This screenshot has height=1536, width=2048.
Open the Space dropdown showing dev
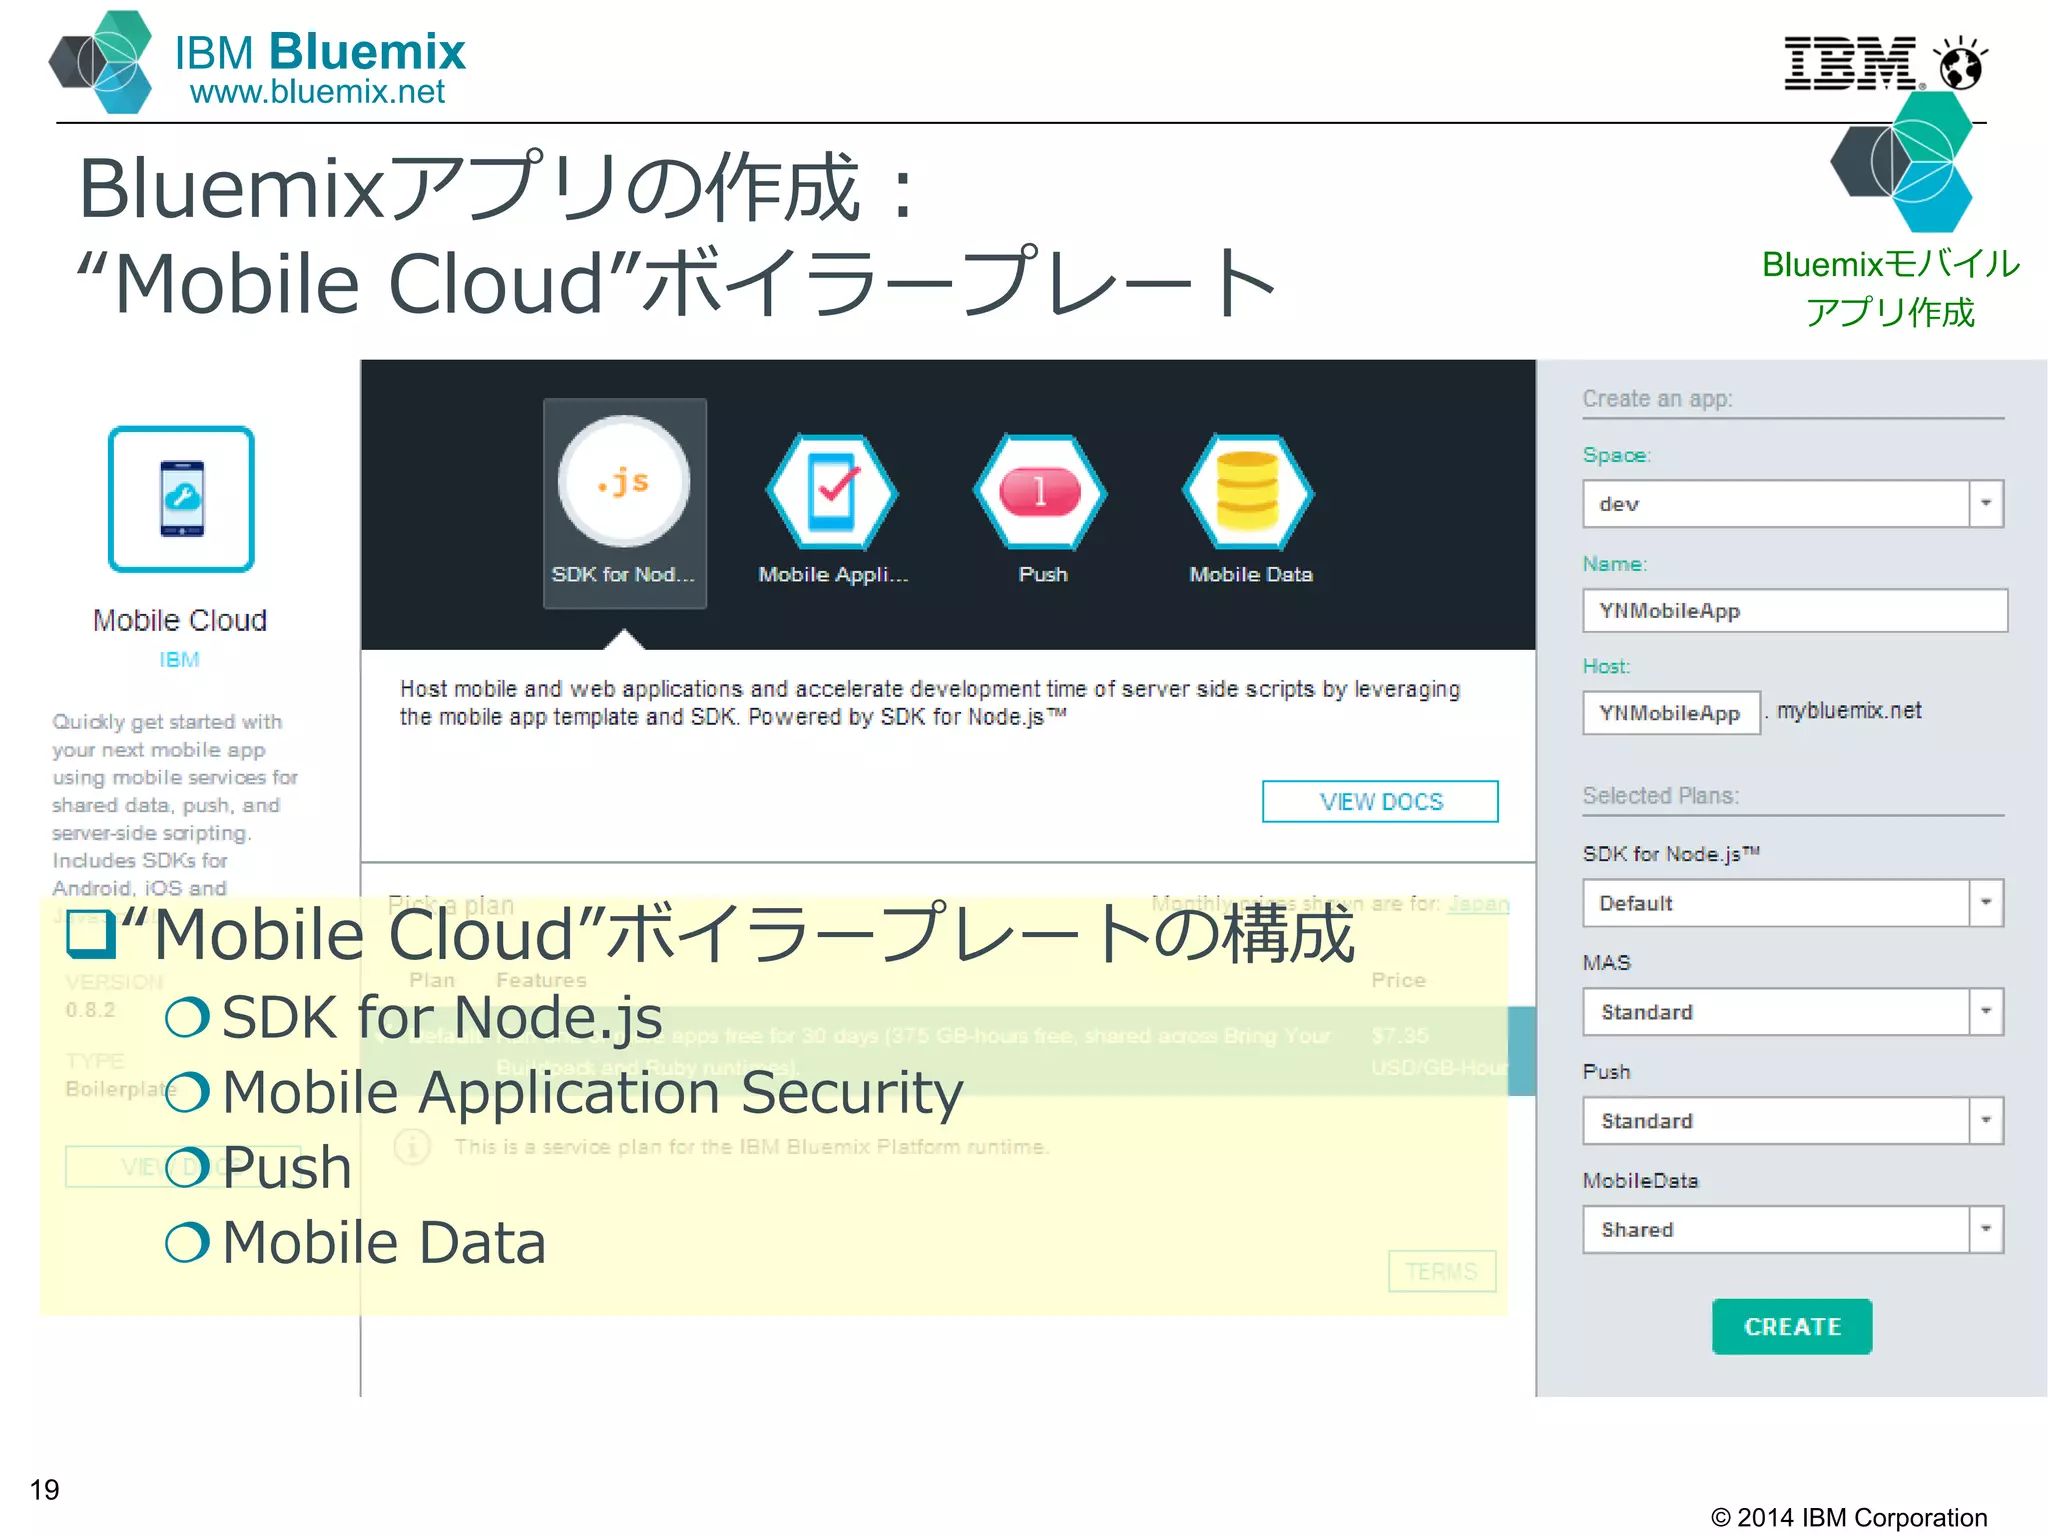pos(1793,504)
